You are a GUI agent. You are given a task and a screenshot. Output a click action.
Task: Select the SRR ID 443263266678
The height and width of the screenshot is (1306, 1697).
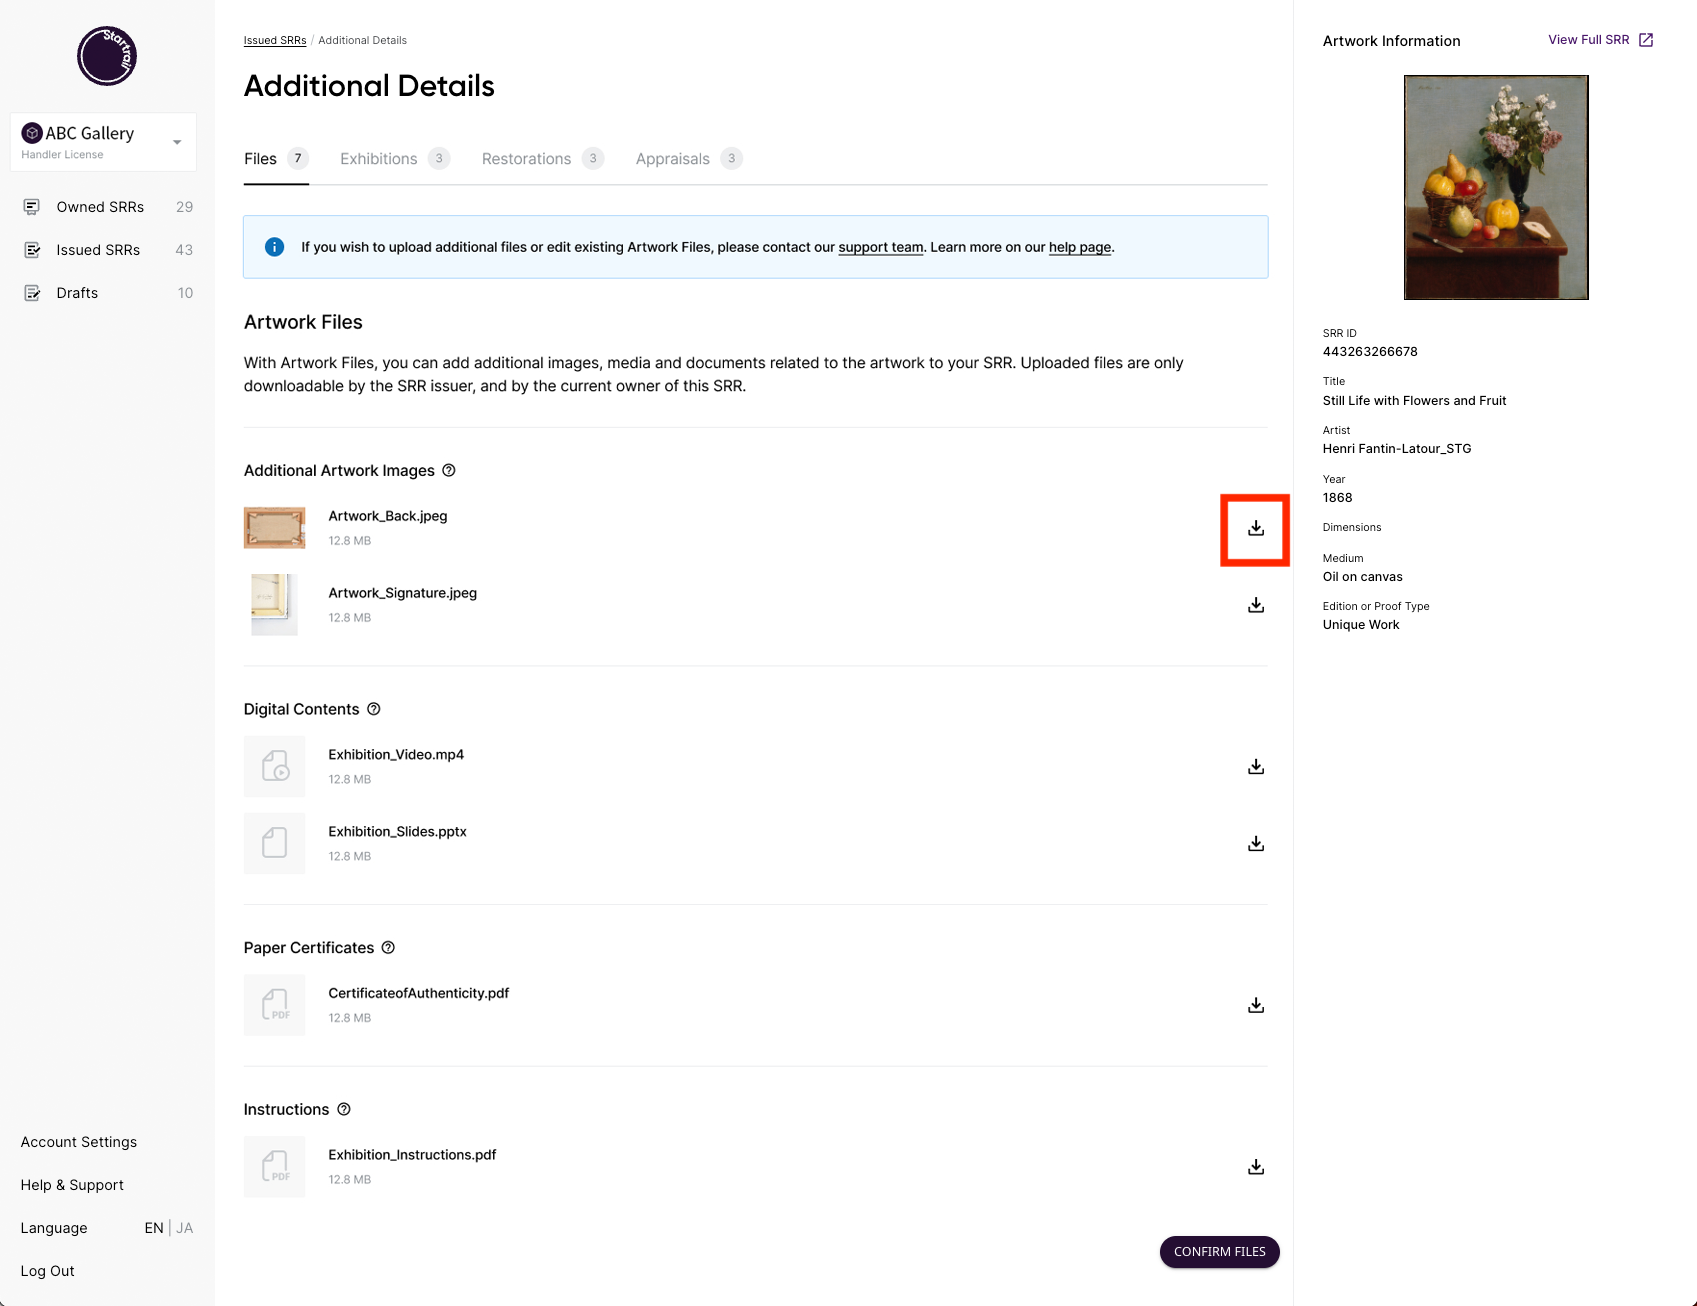(1370, 352)
